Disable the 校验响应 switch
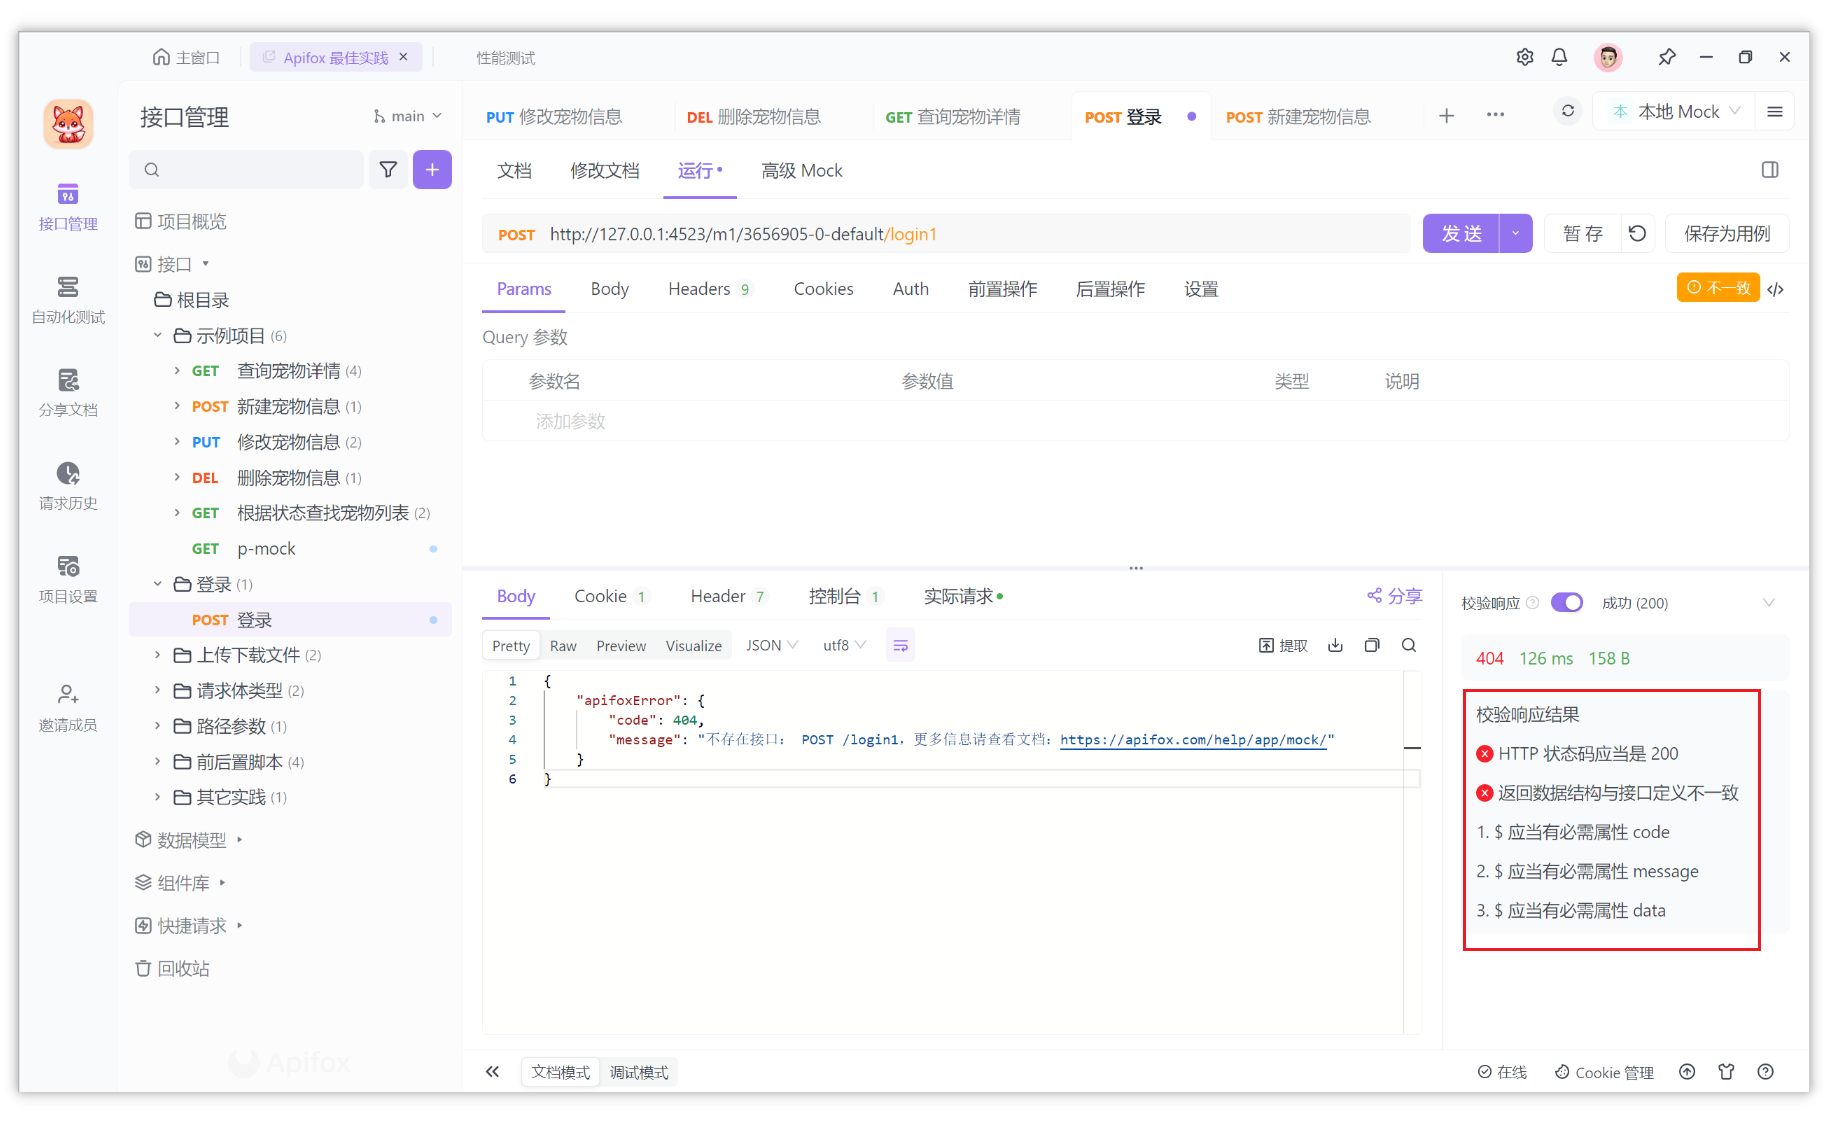Viewport: 1835px width, 1126px height. [x=1566, y=602]
